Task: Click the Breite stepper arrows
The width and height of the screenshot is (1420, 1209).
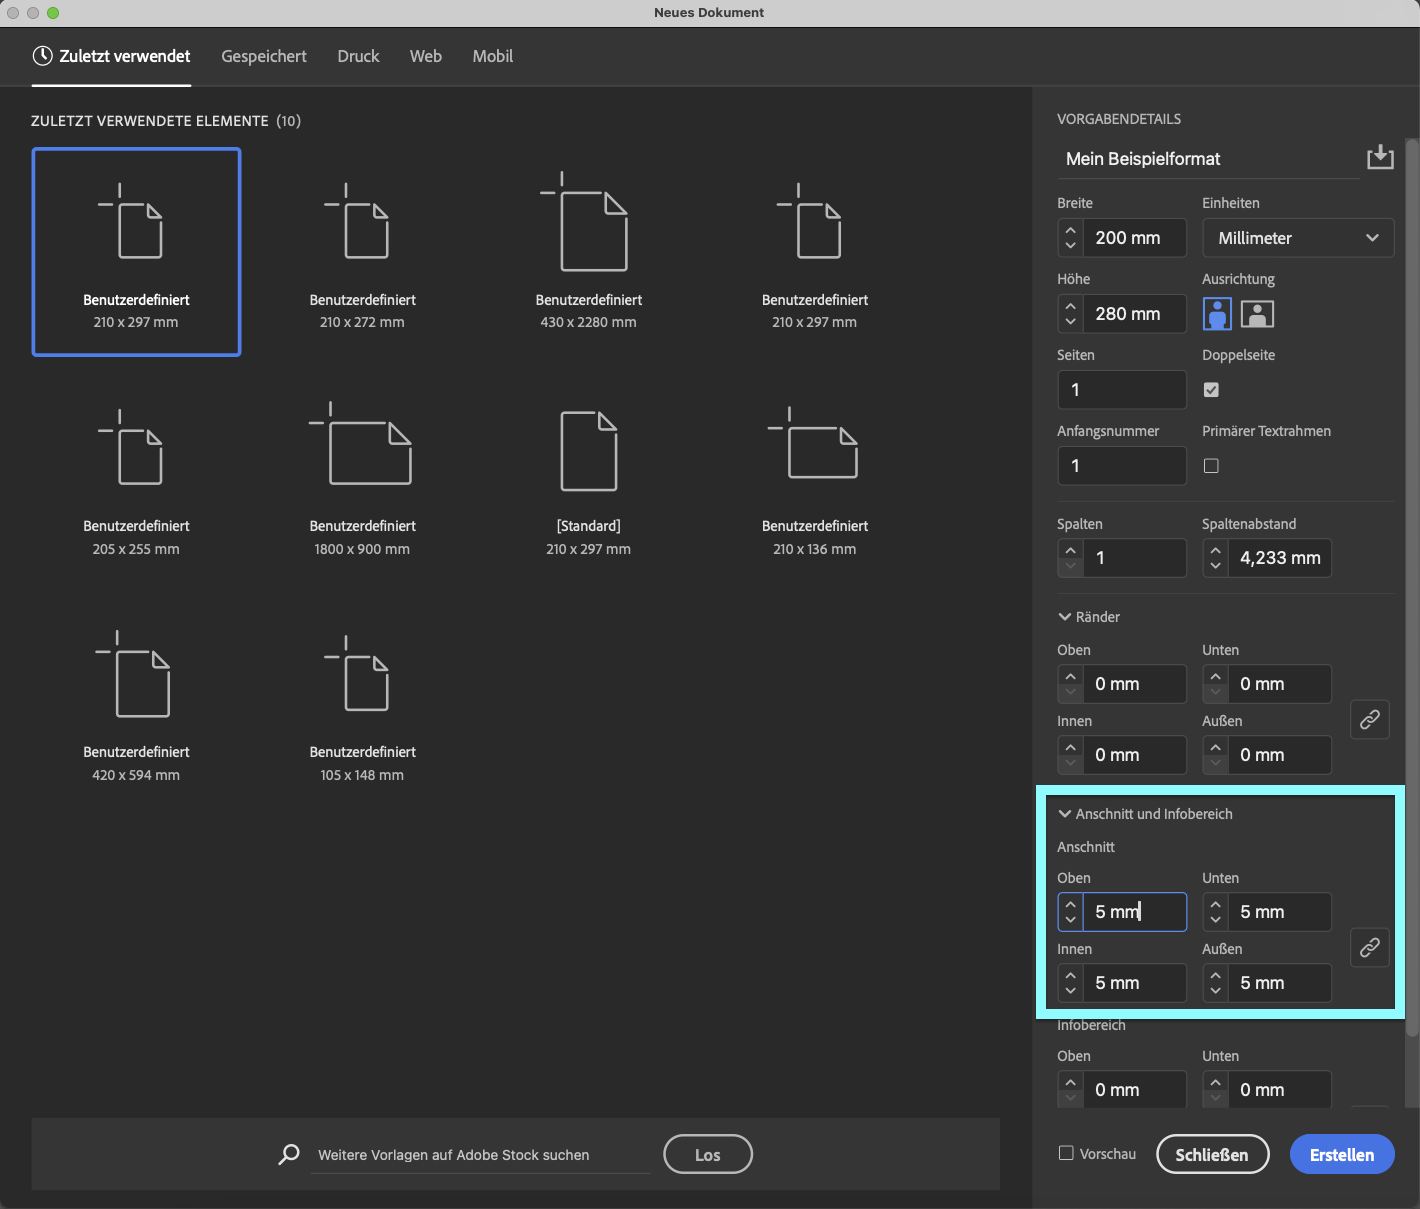Action: click(1071, 238)
